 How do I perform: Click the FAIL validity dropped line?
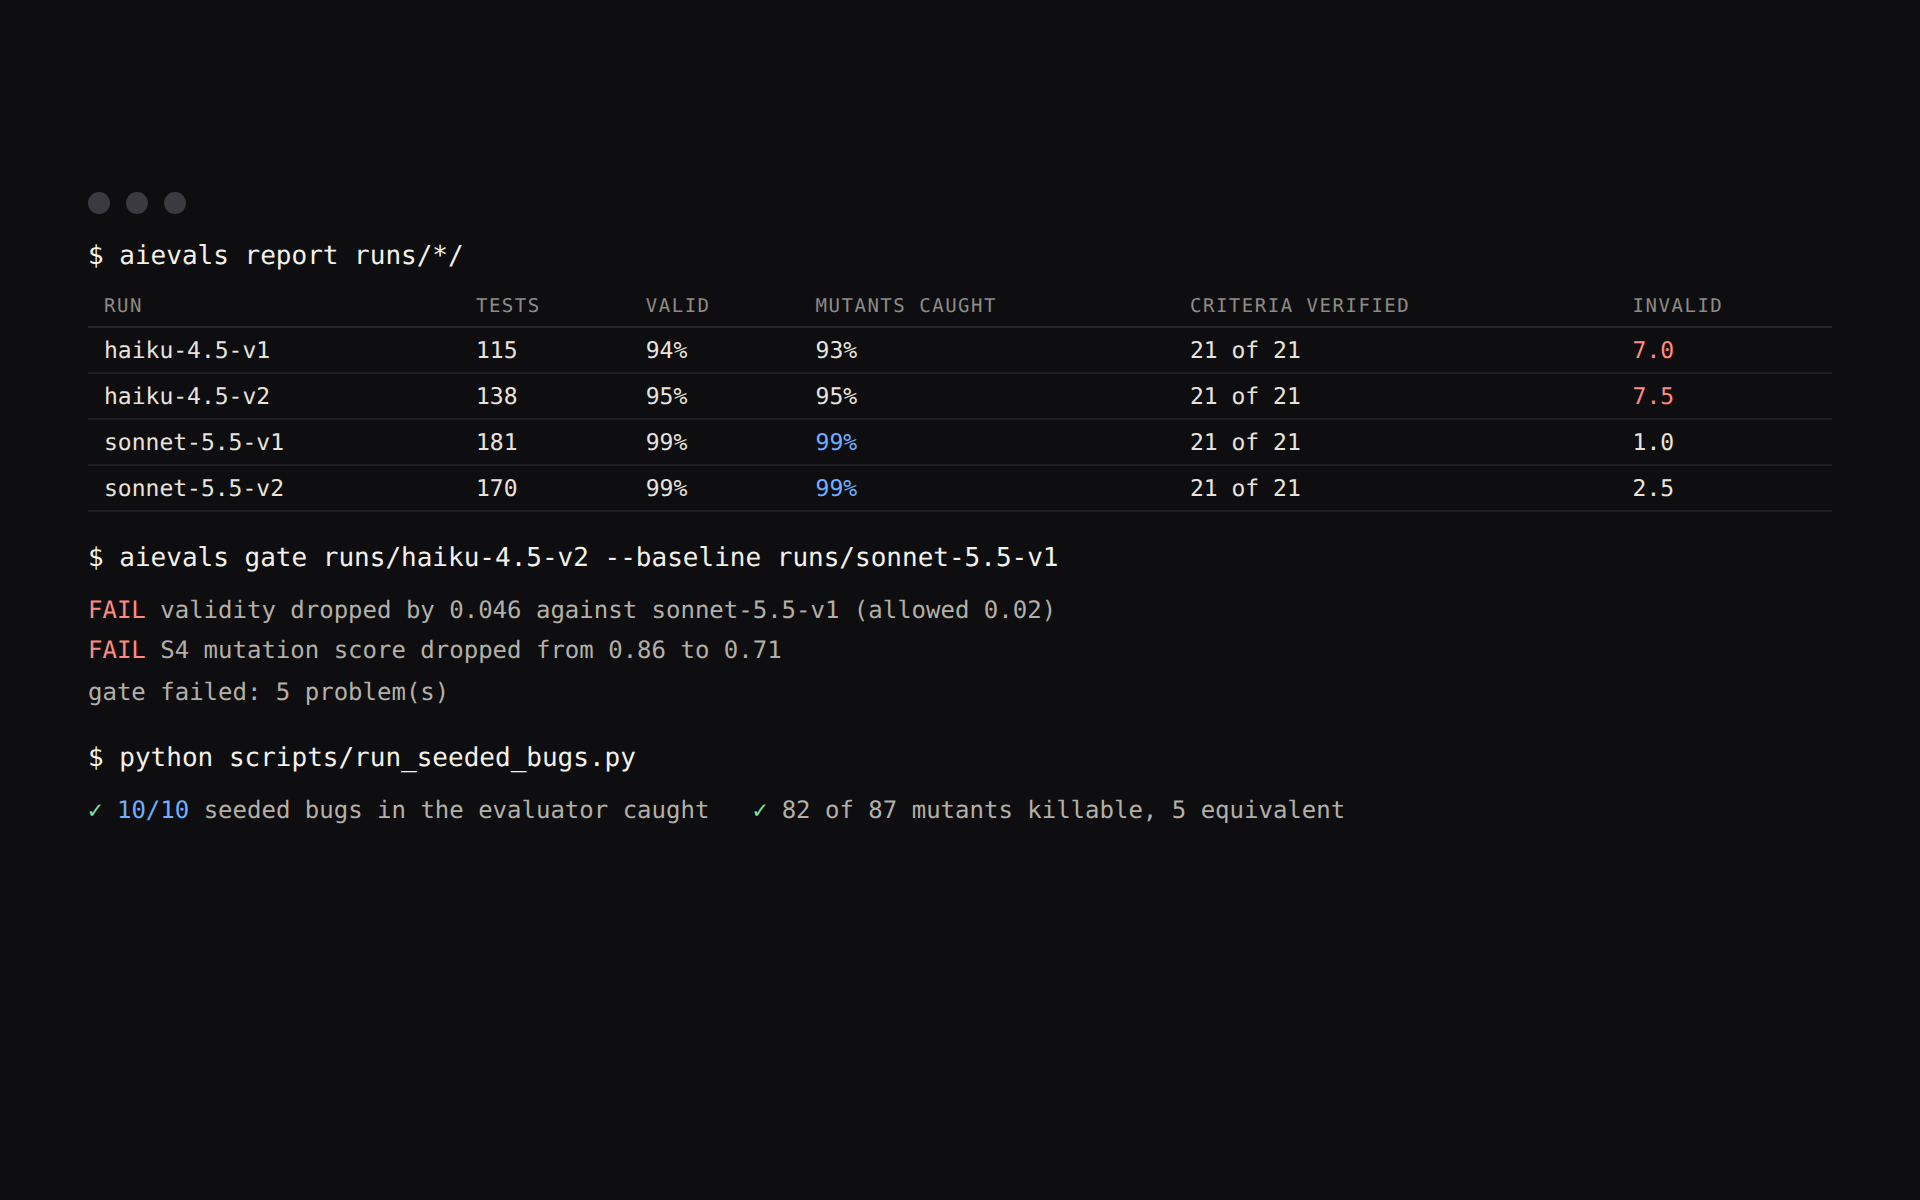coord(571,610)
